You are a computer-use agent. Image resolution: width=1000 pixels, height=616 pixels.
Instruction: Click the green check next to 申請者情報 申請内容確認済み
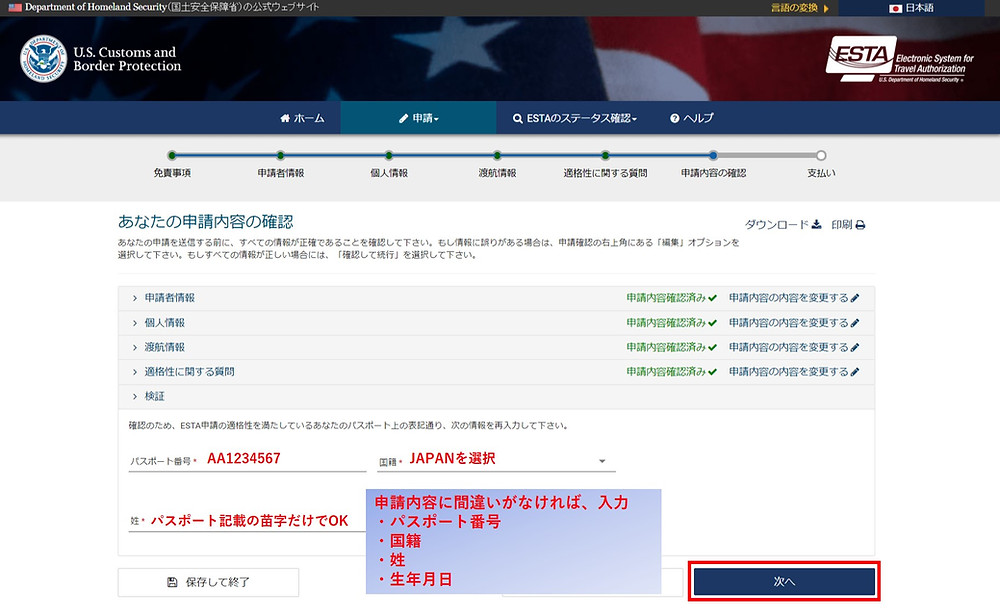coord(712,298)
